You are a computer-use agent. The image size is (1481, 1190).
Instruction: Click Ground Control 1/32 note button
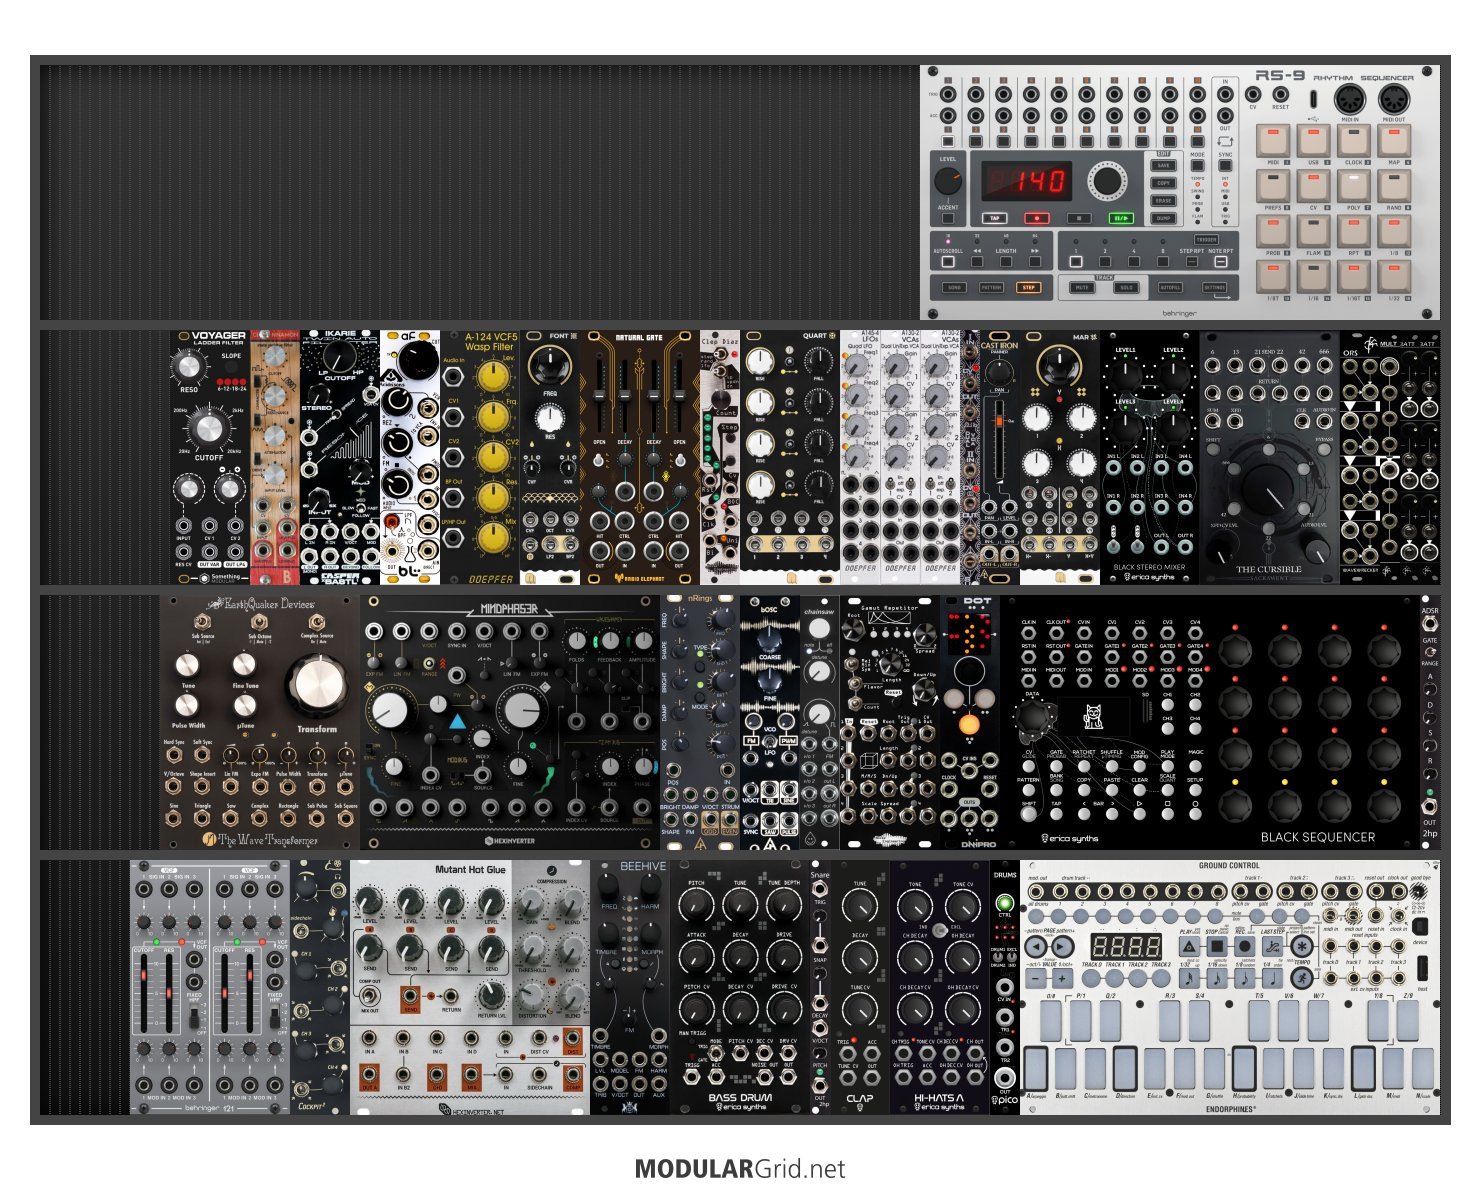click(1190, 978)
